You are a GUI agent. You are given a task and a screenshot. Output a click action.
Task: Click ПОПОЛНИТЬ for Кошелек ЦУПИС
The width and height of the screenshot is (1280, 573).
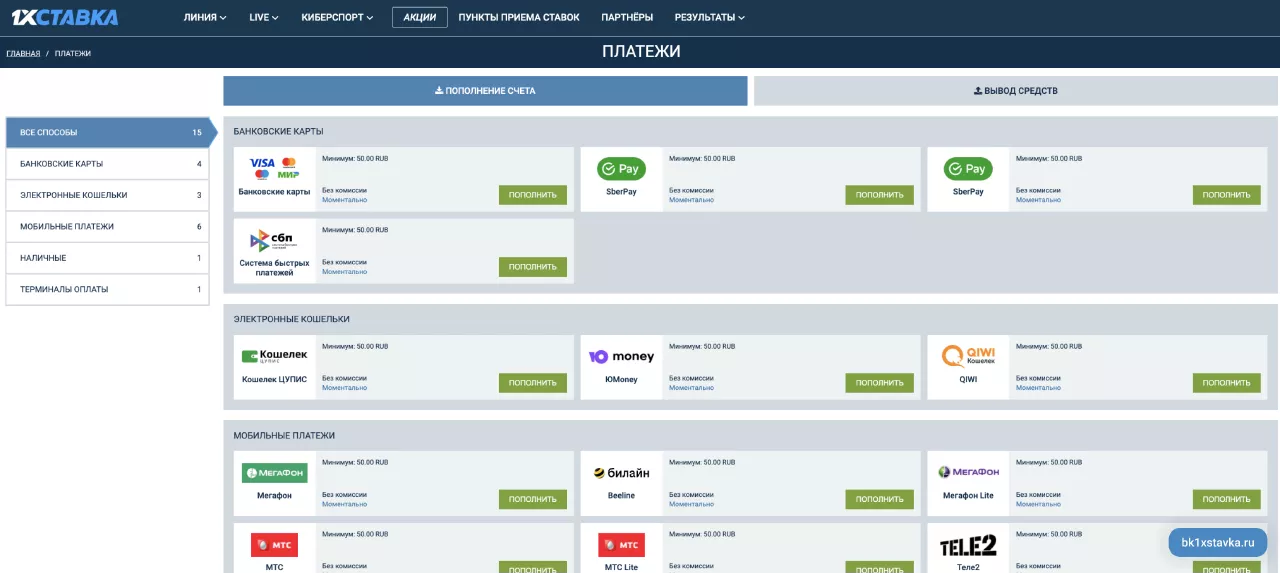pyautogui.click(x=533, y=383)
